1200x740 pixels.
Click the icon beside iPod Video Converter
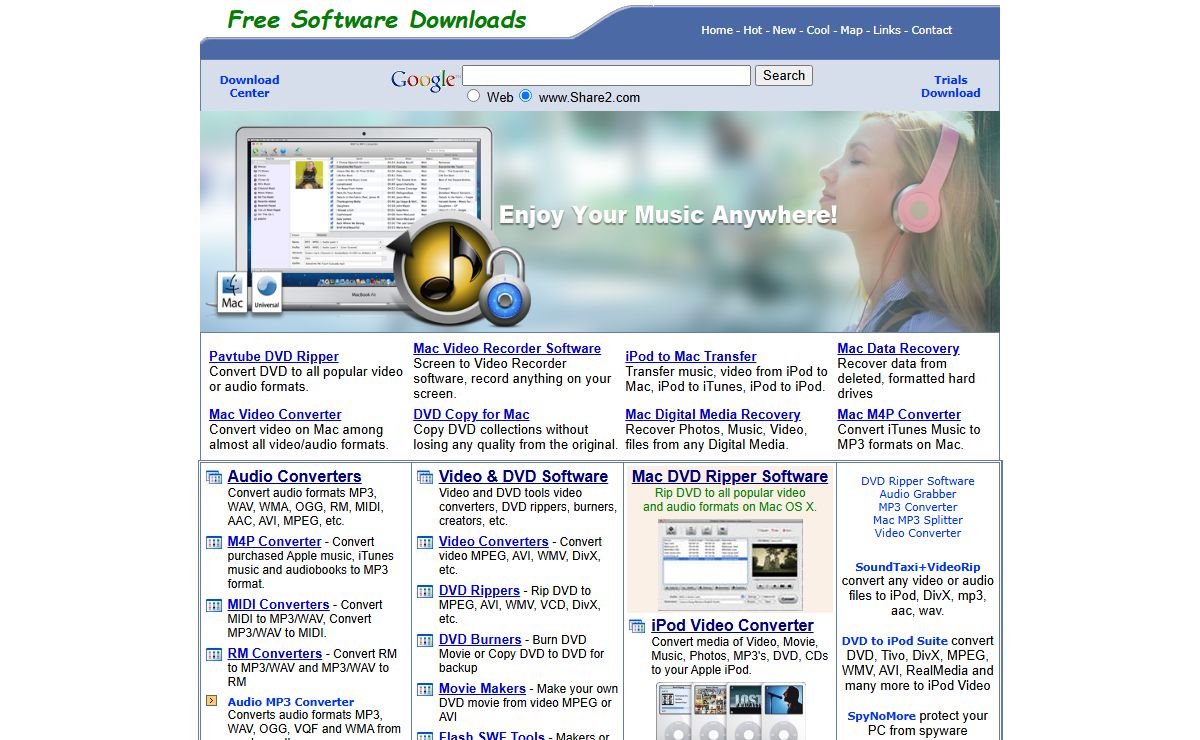tap(637, 626)
